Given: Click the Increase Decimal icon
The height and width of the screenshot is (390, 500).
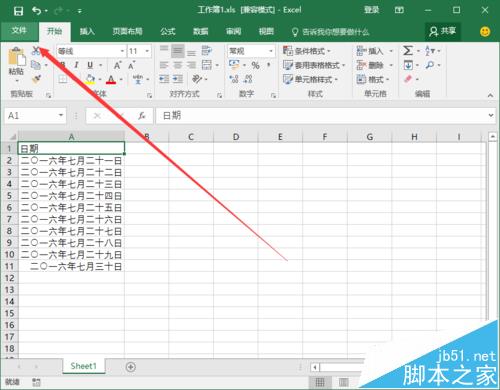Looking at the screenshot, I should 234,79.
